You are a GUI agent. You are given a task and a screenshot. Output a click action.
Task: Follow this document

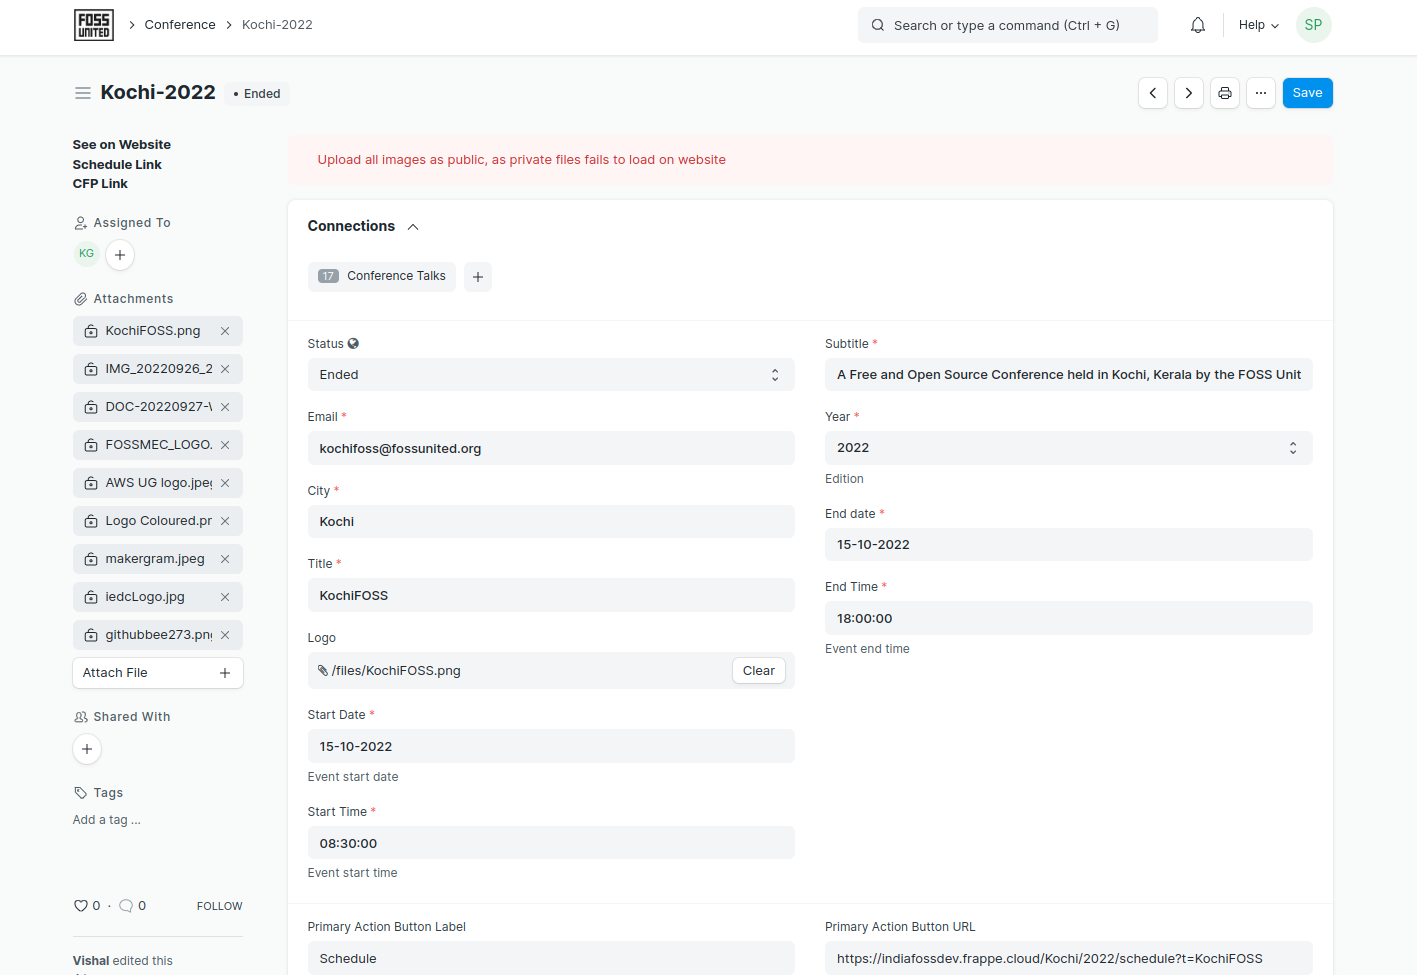pos(219,906)
